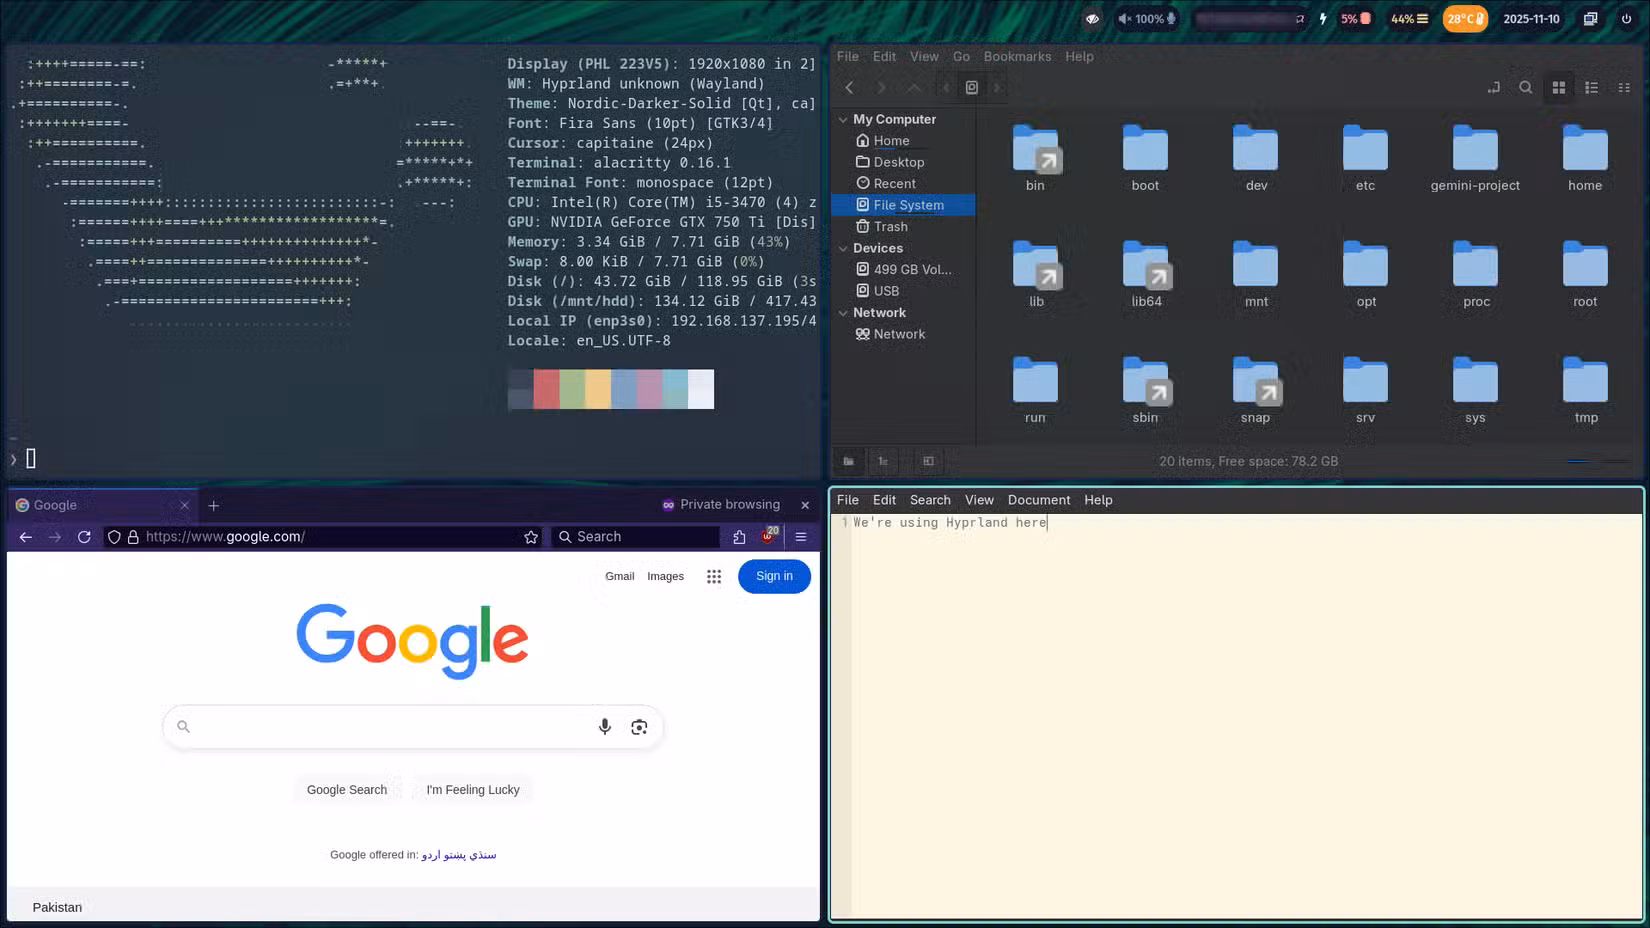The image size is (1650, 928).
Task: Switch file manager to icon grid view
Action: point(1558,87)
